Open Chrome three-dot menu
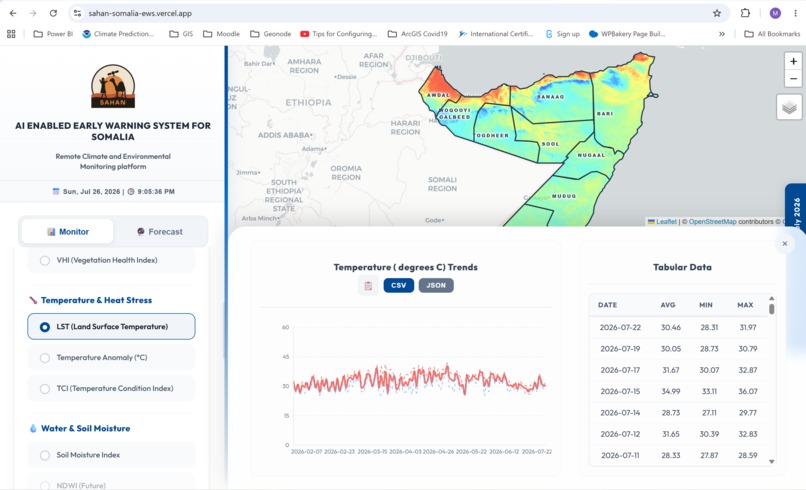The image size is (806, 490). [795, 13]
